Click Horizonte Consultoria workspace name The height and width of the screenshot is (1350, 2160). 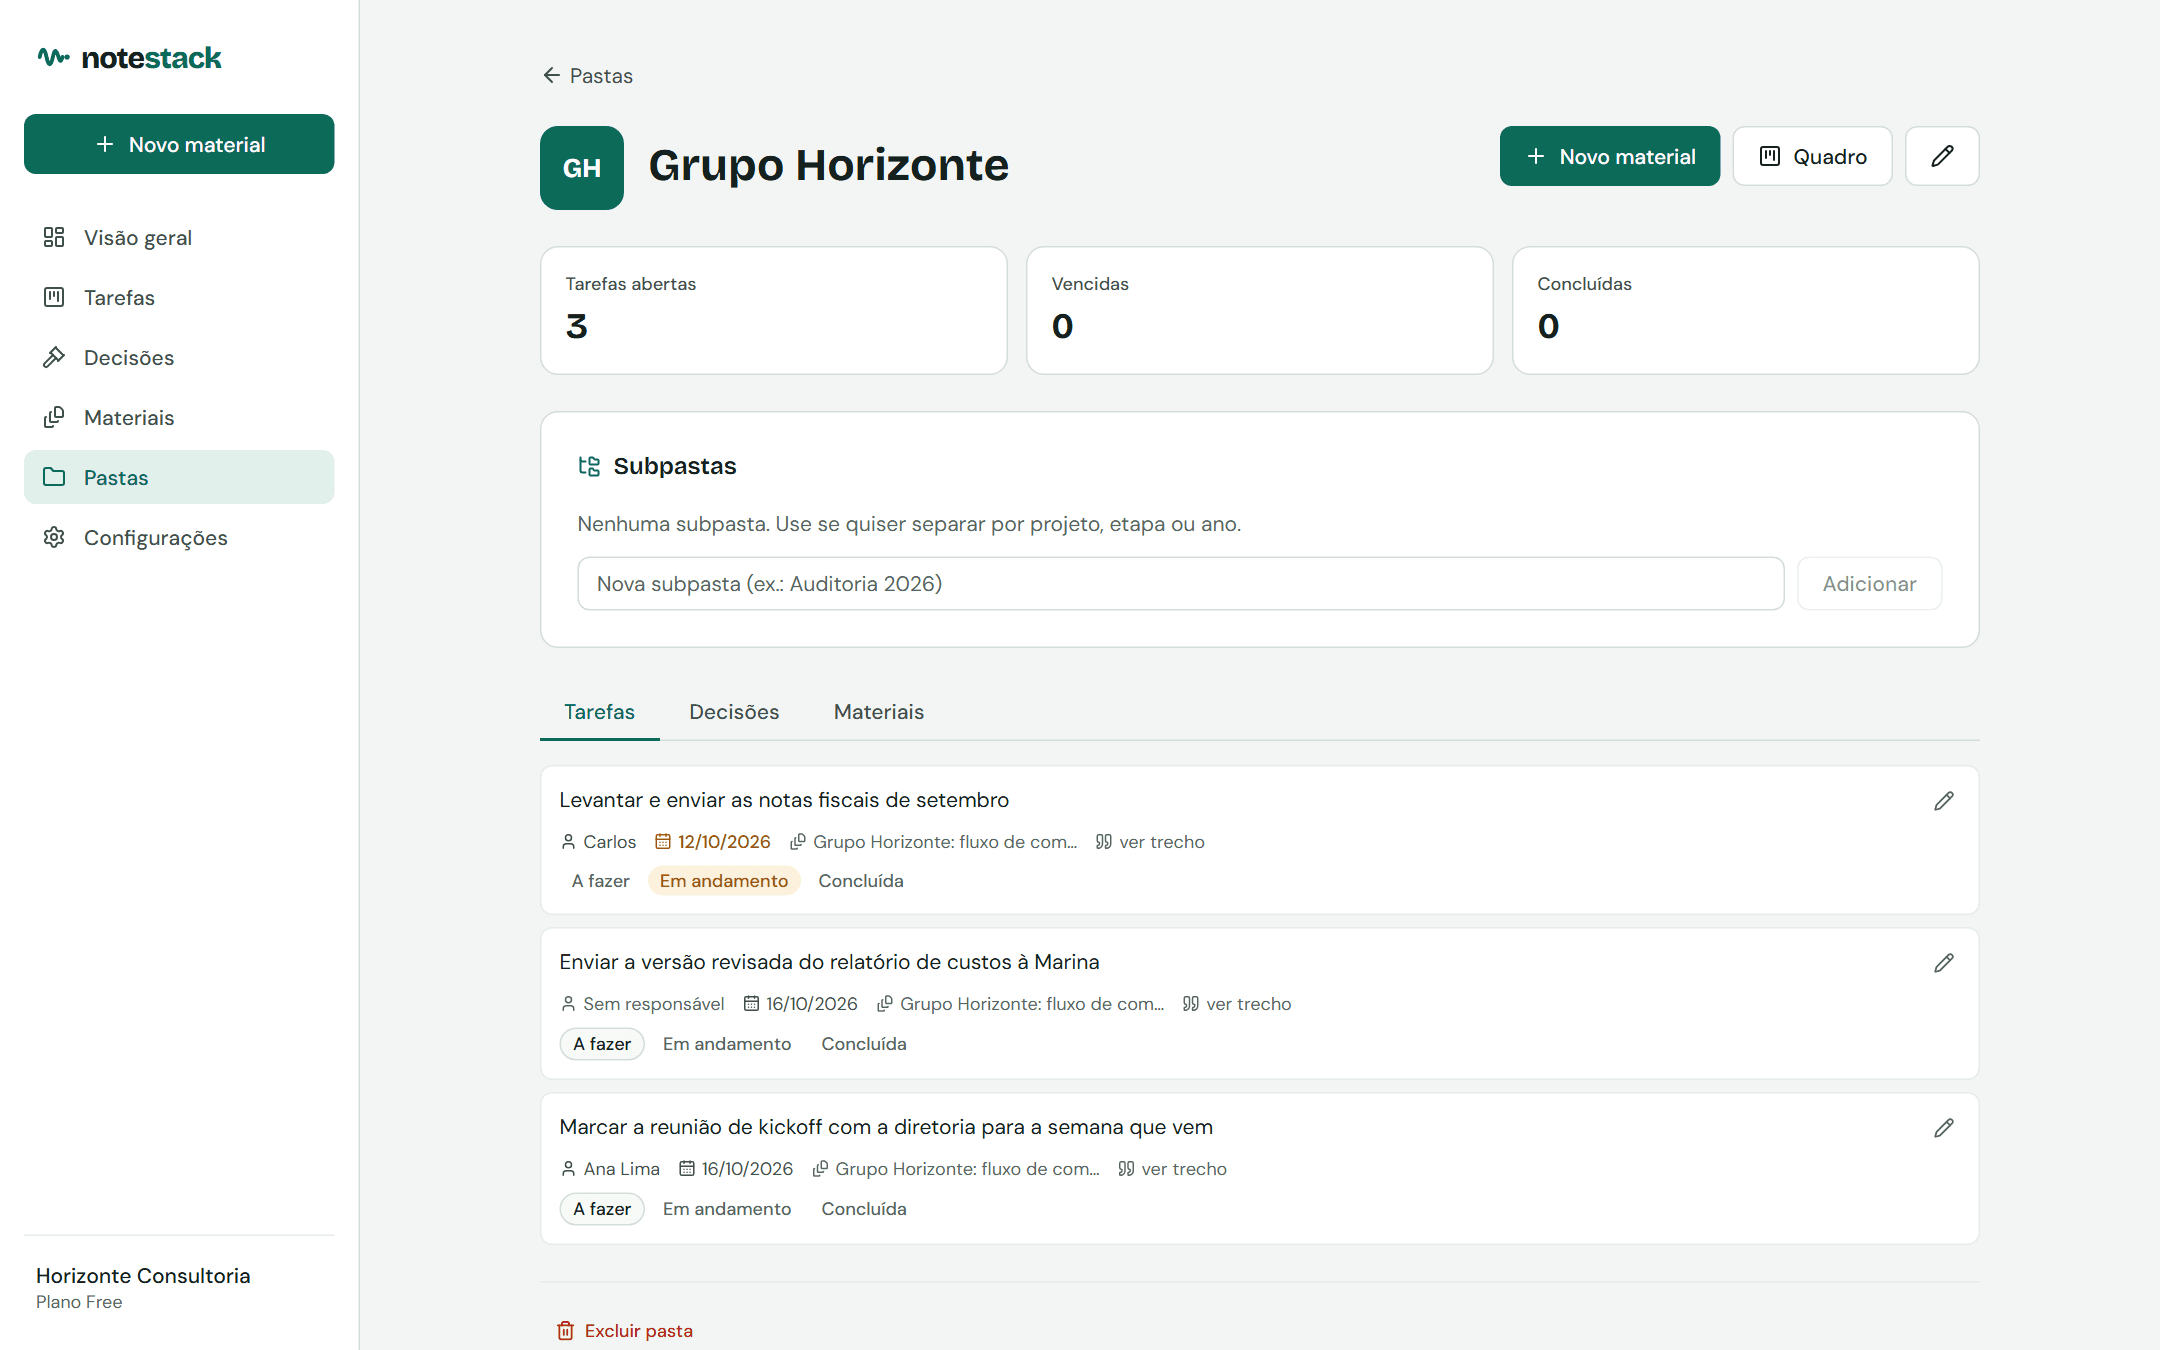click(x=143, y=1276)
